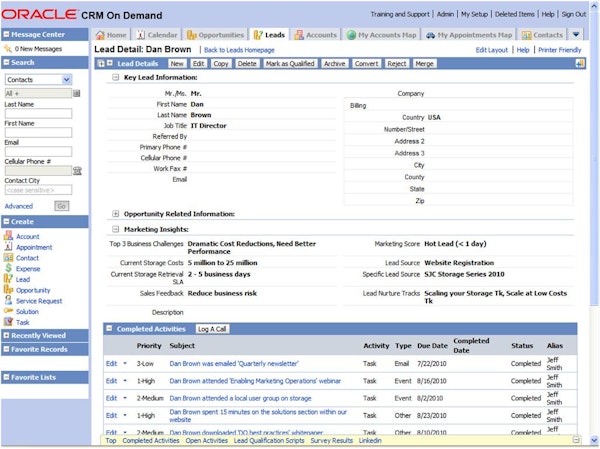
Task: Open row menu arrow for Quarterly newsletter activity
Action: click(x=125, y=363)
